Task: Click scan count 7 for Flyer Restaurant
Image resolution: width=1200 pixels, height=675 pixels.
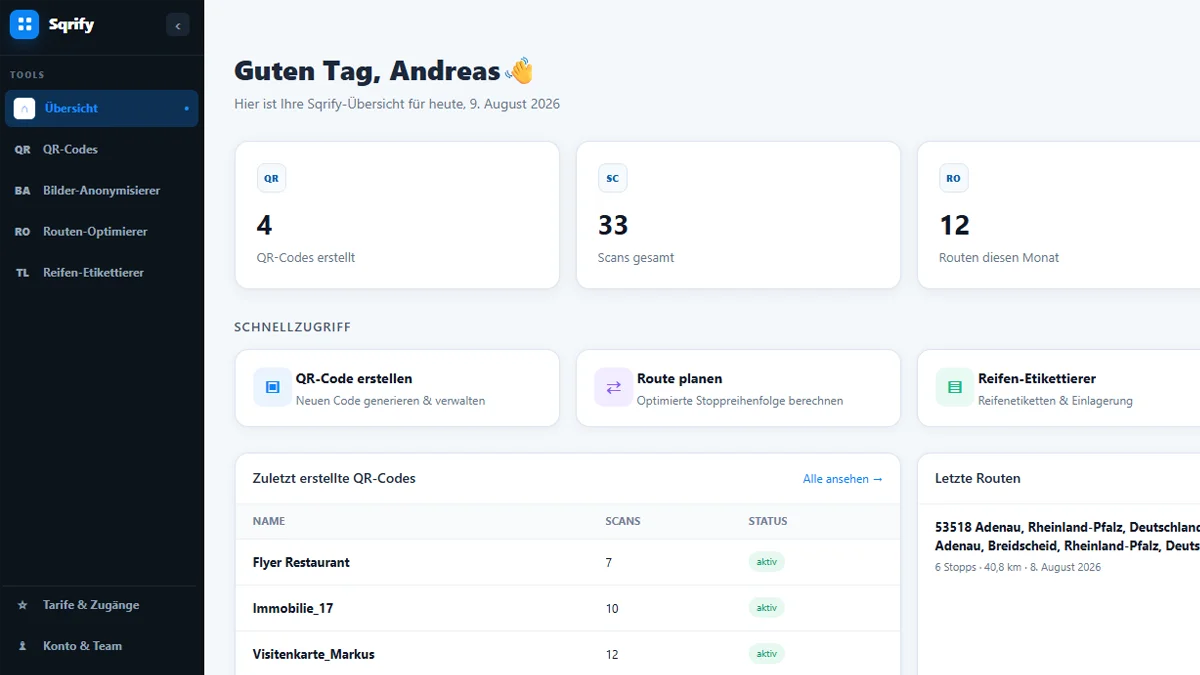Action: coord(609,563)
